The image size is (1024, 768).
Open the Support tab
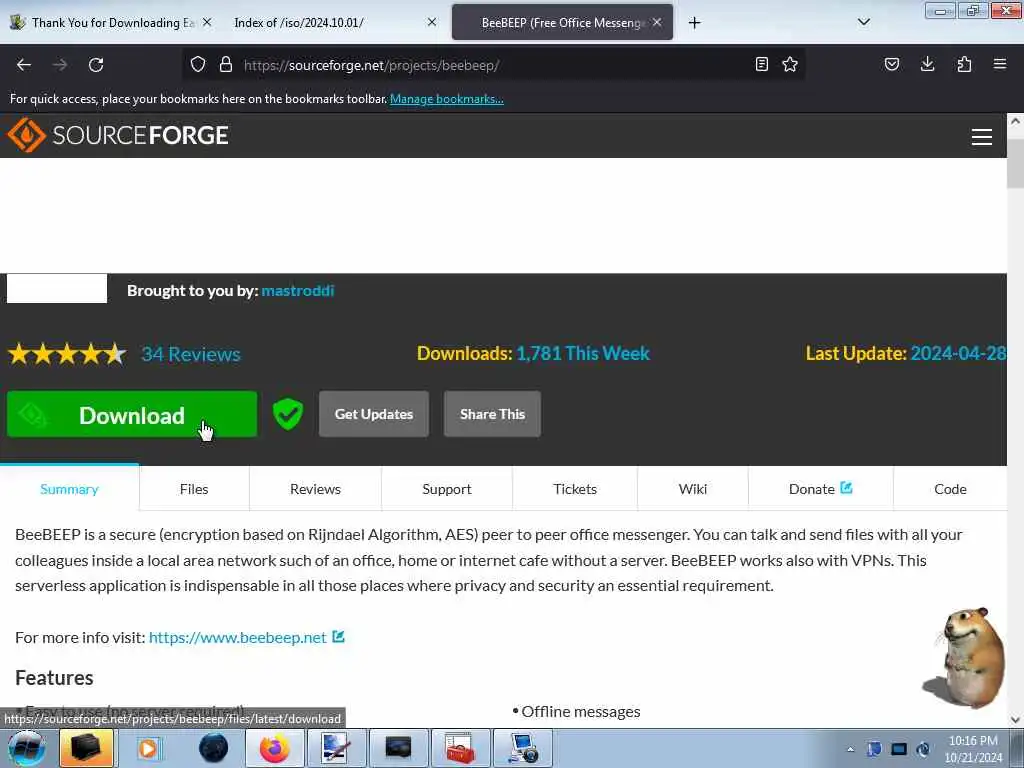coord(447,488)
